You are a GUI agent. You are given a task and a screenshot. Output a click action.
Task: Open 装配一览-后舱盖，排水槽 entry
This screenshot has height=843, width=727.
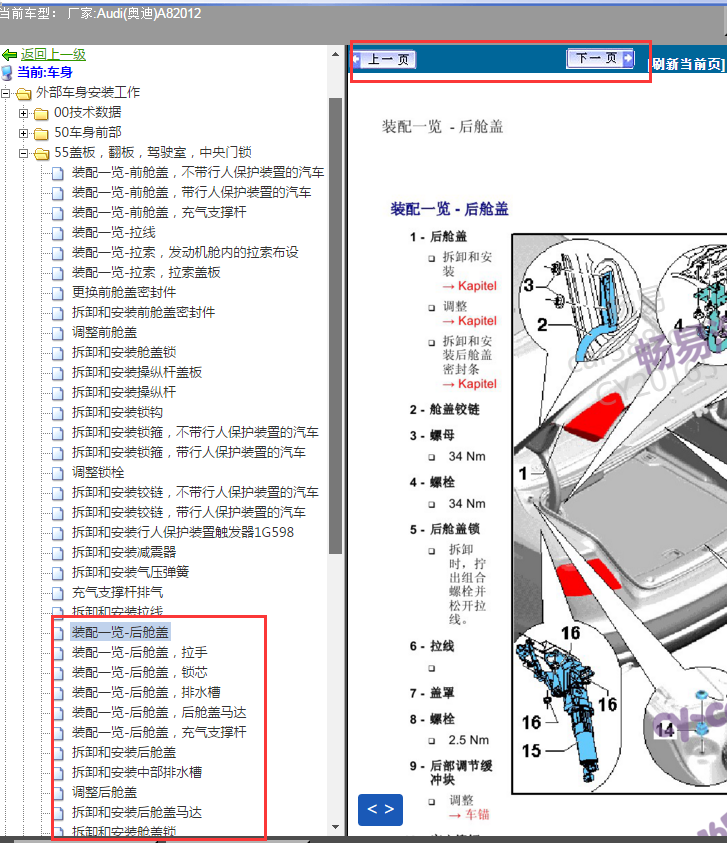coord(146,692)
